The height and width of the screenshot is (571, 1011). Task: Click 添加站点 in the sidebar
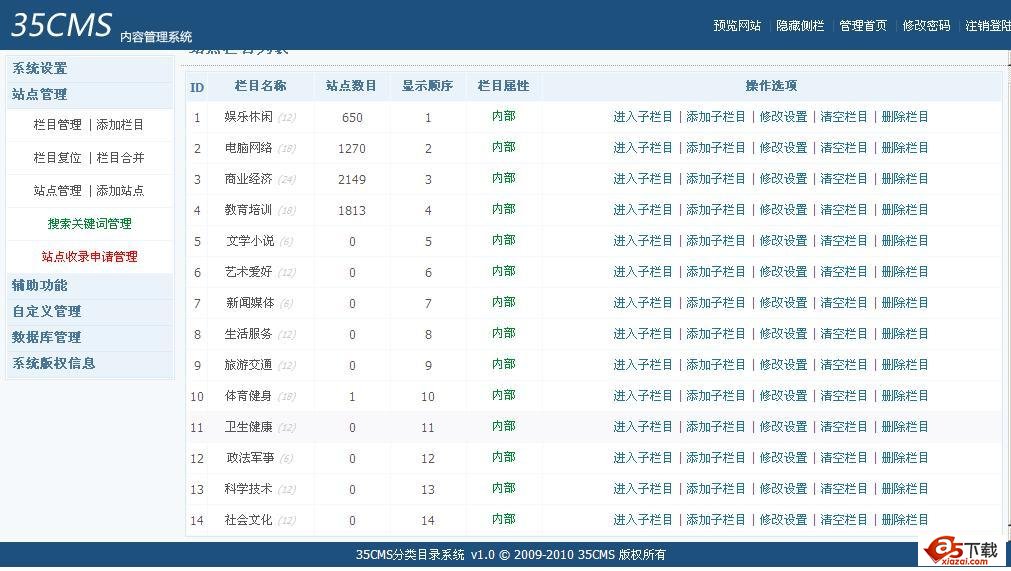(120, 191)
